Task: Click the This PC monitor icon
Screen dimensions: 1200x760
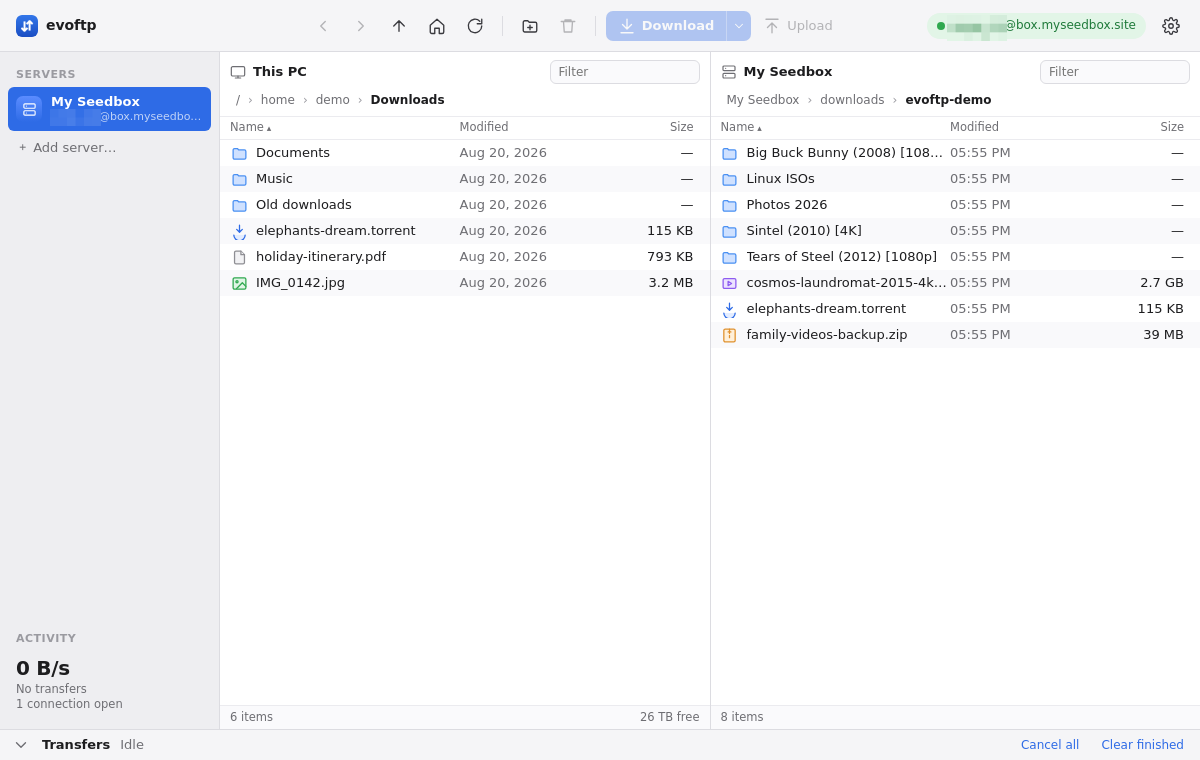Action: [238, 72]
